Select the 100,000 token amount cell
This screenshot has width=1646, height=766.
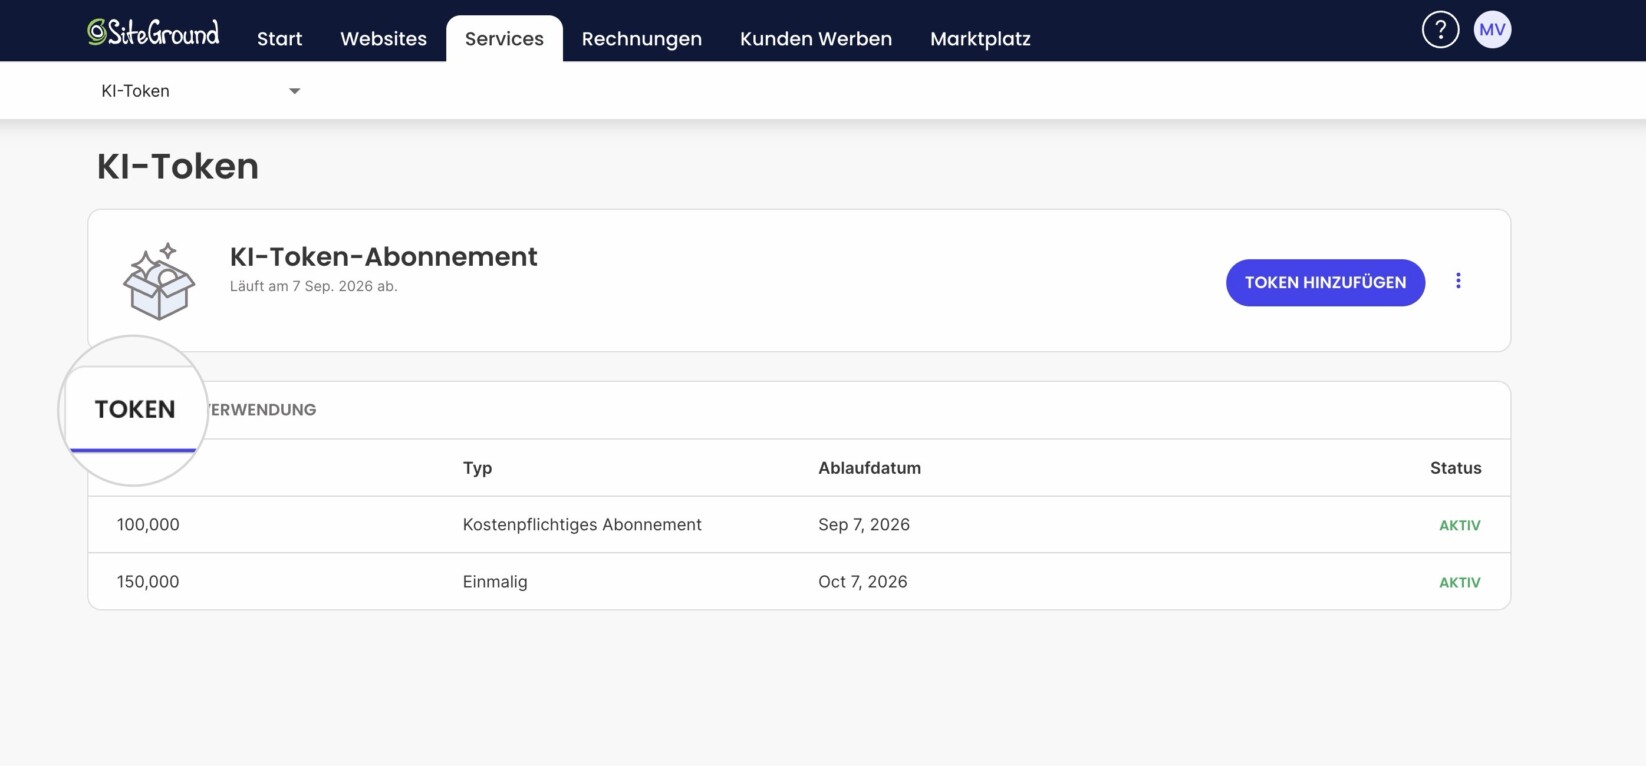(148, 525)
